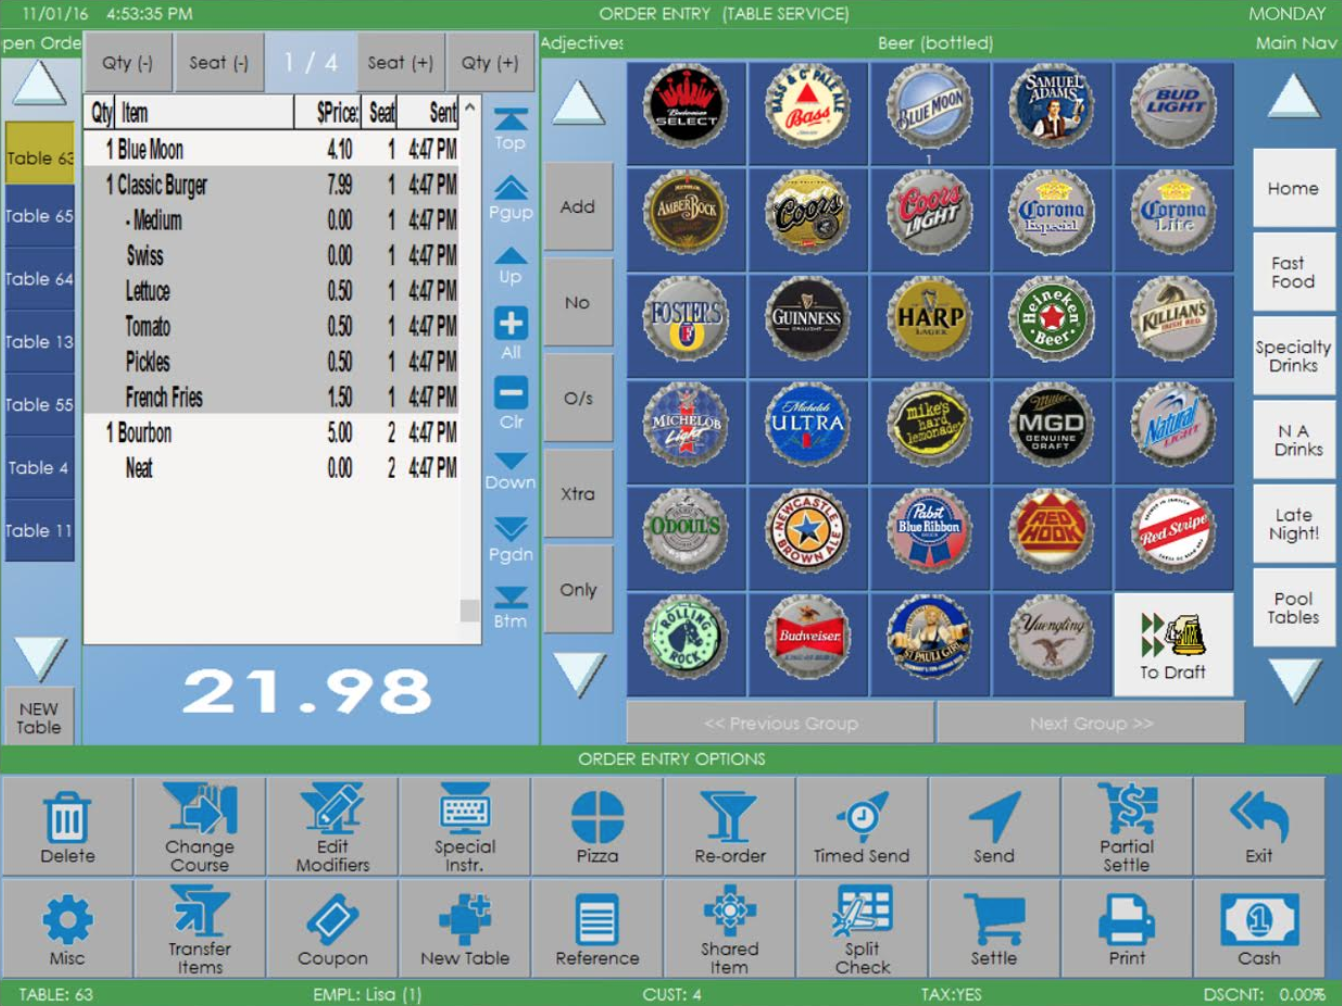Image resolution: width=1342 pixels, height=1006 pixels.
Task: Switch to Table 65 order
Action: [x=39, y=216]
